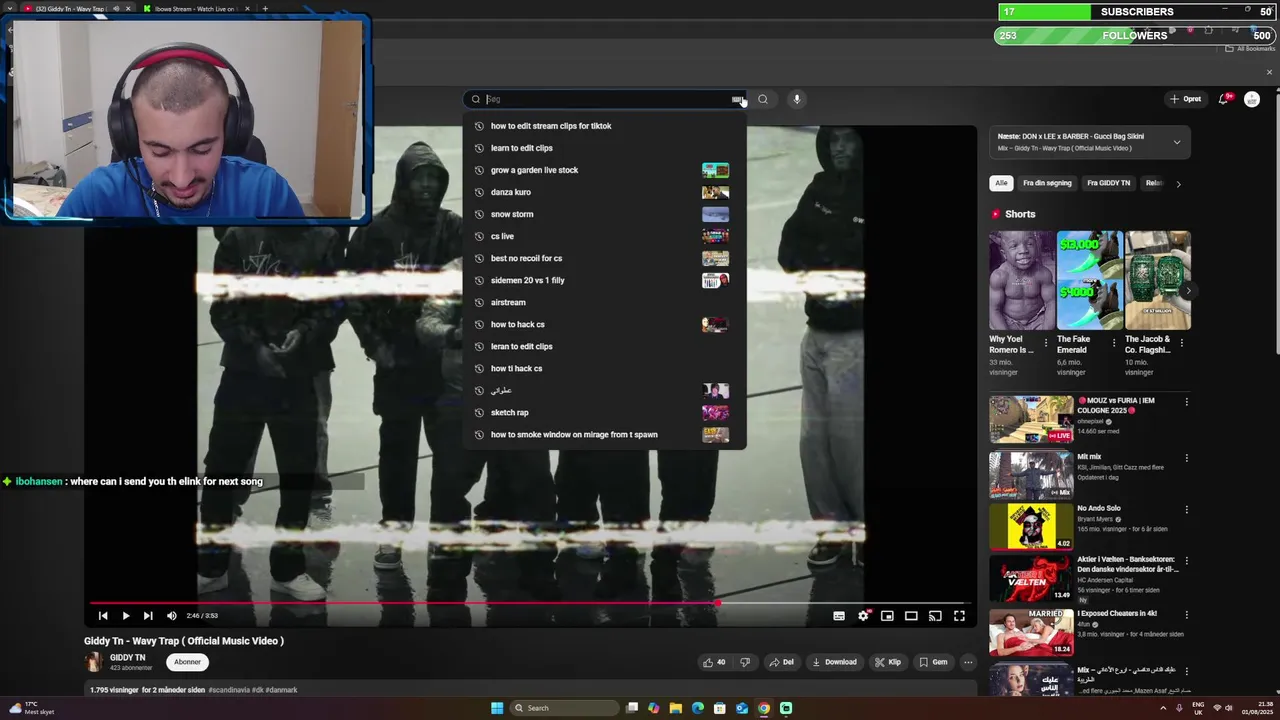Share video with Del button
The height and width of the screenshot is (720, 1280).
point(781,662)
